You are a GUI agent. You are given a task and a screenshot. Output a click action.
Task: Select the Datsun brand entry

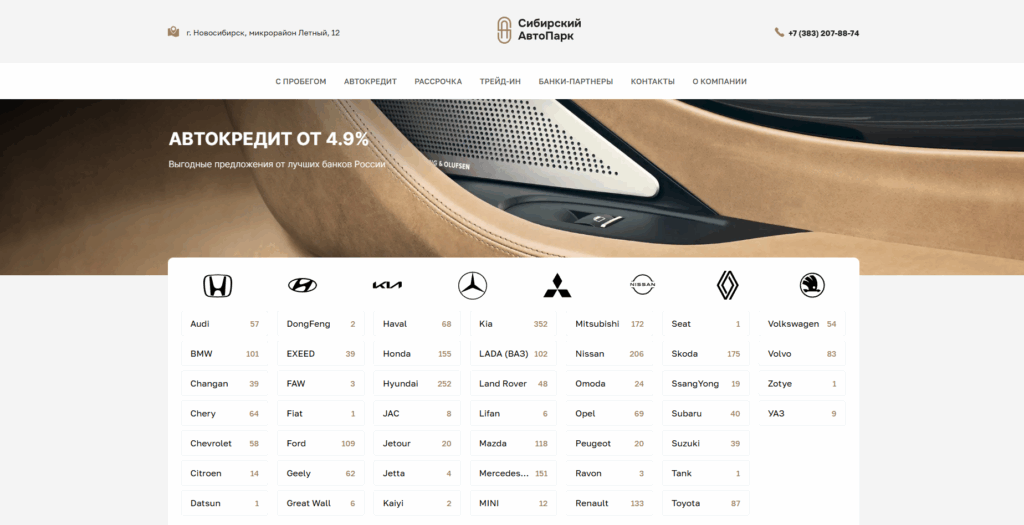[225, 503]
